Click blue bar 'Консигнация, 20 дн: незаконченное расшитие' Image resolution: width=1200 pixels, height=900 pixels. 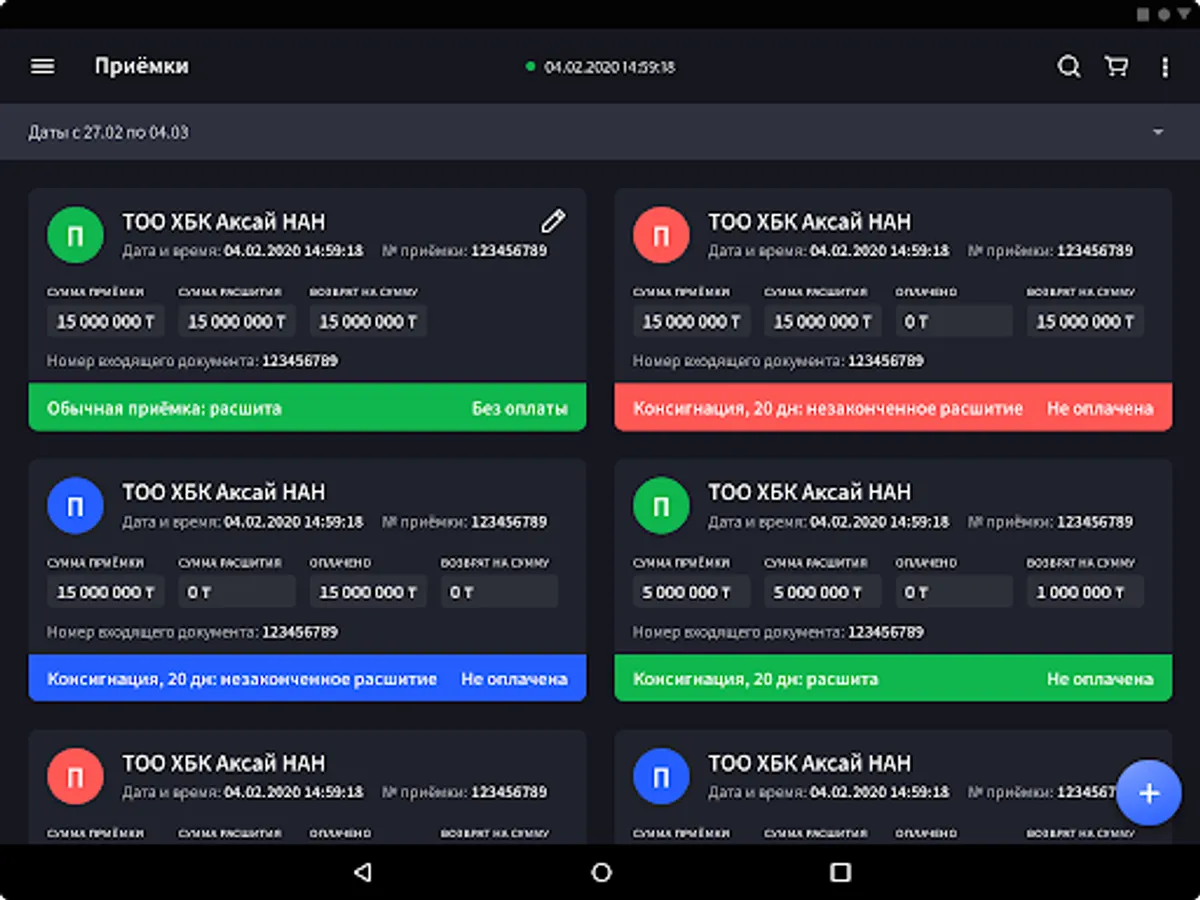307,679
